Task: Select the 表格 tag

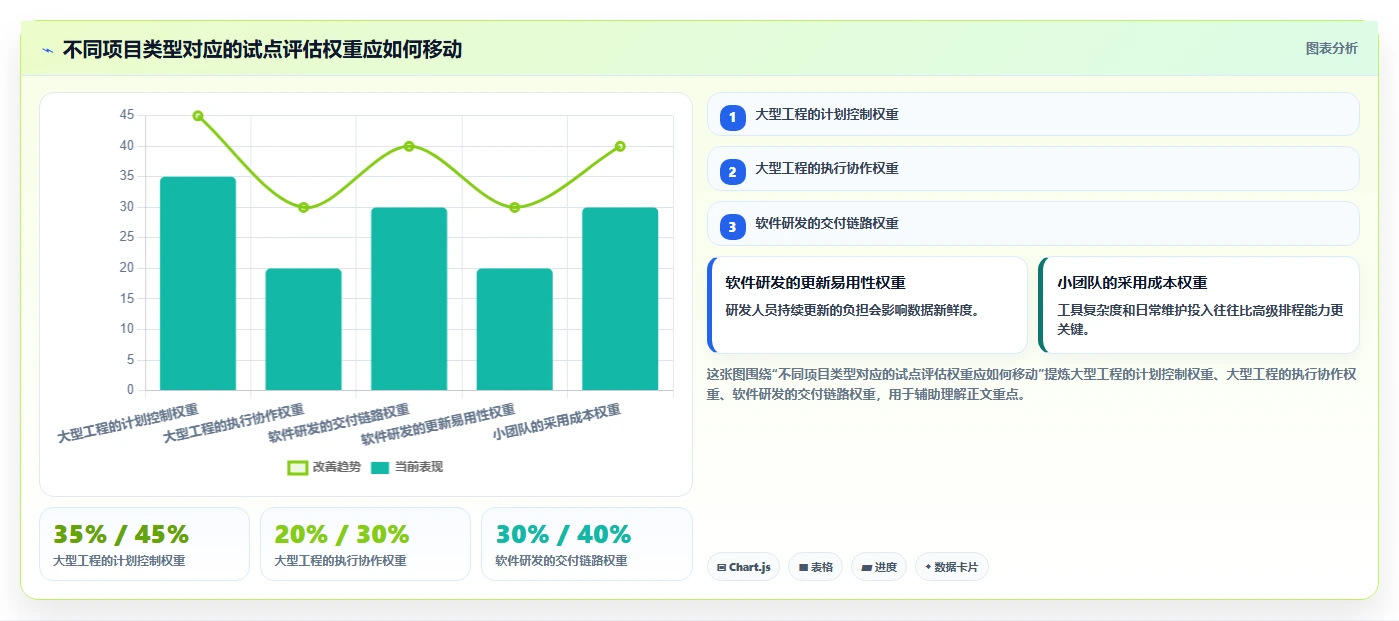Action: pos(815,567)
